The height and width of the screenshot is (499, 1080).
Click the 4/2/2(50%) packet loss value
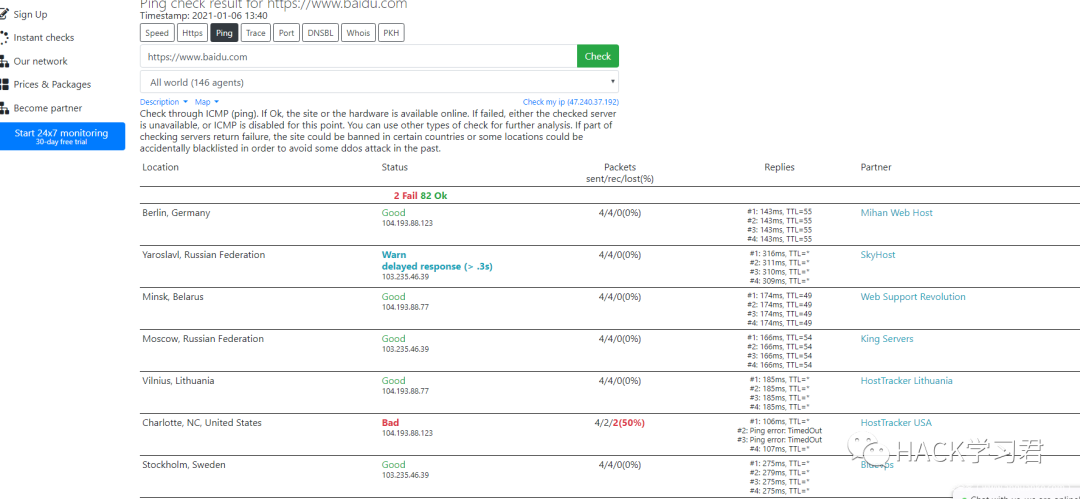click(x=620, y=423)
